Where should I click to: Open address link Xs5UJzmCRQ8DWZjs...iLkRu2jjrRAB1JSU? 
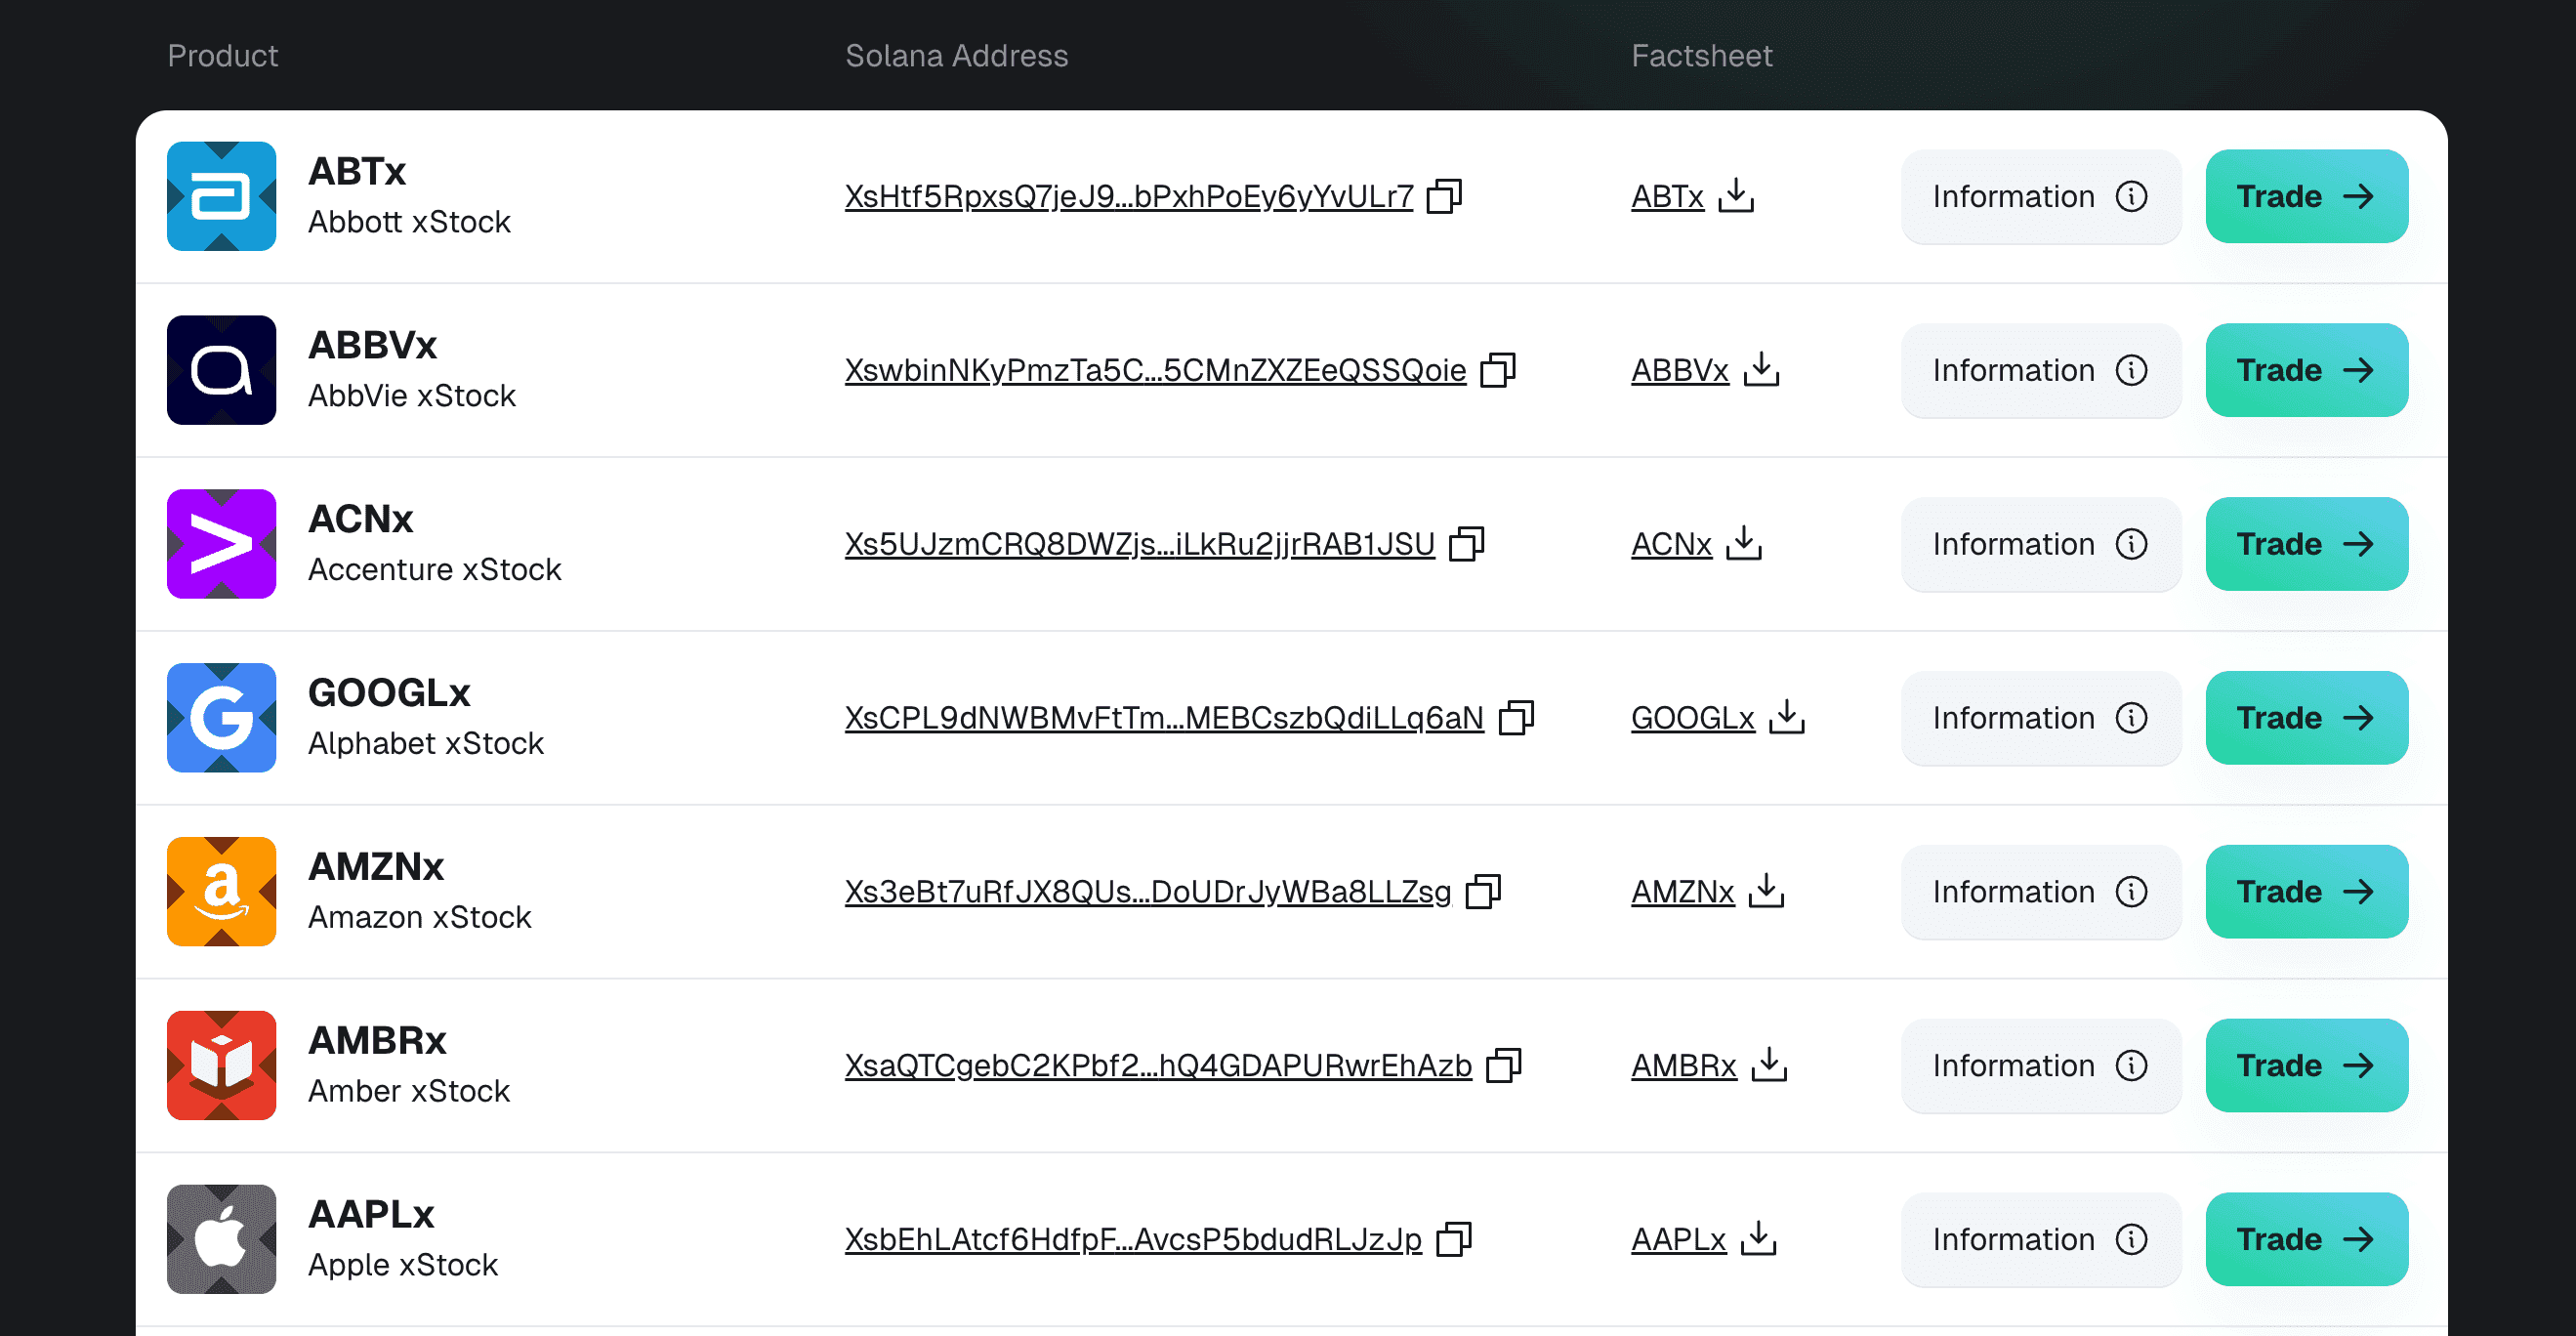1140,544
